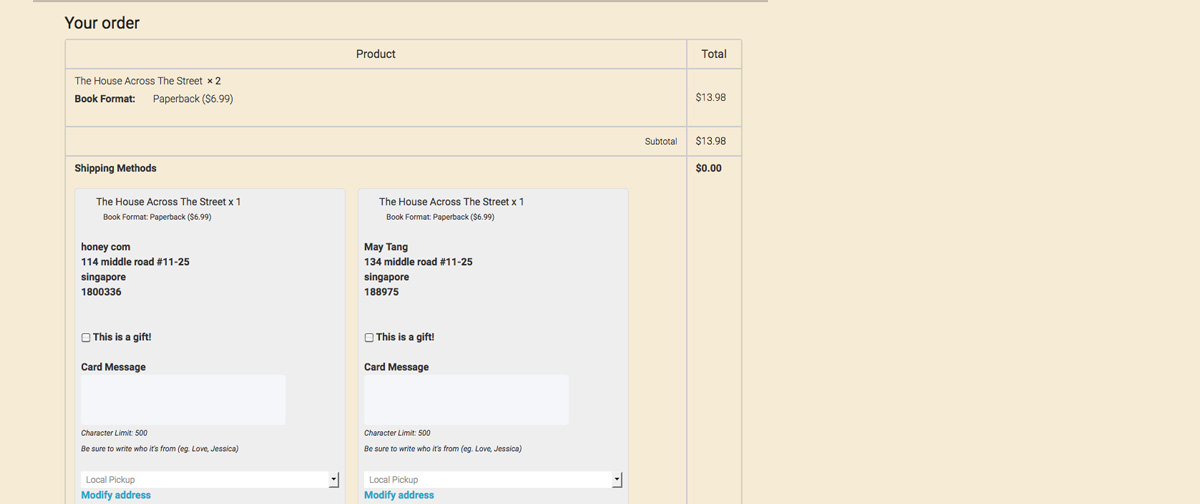This screenshot has height=504, width=1200.
Task: Open Local Pickup dropdown for honey com
Action: 210,480
